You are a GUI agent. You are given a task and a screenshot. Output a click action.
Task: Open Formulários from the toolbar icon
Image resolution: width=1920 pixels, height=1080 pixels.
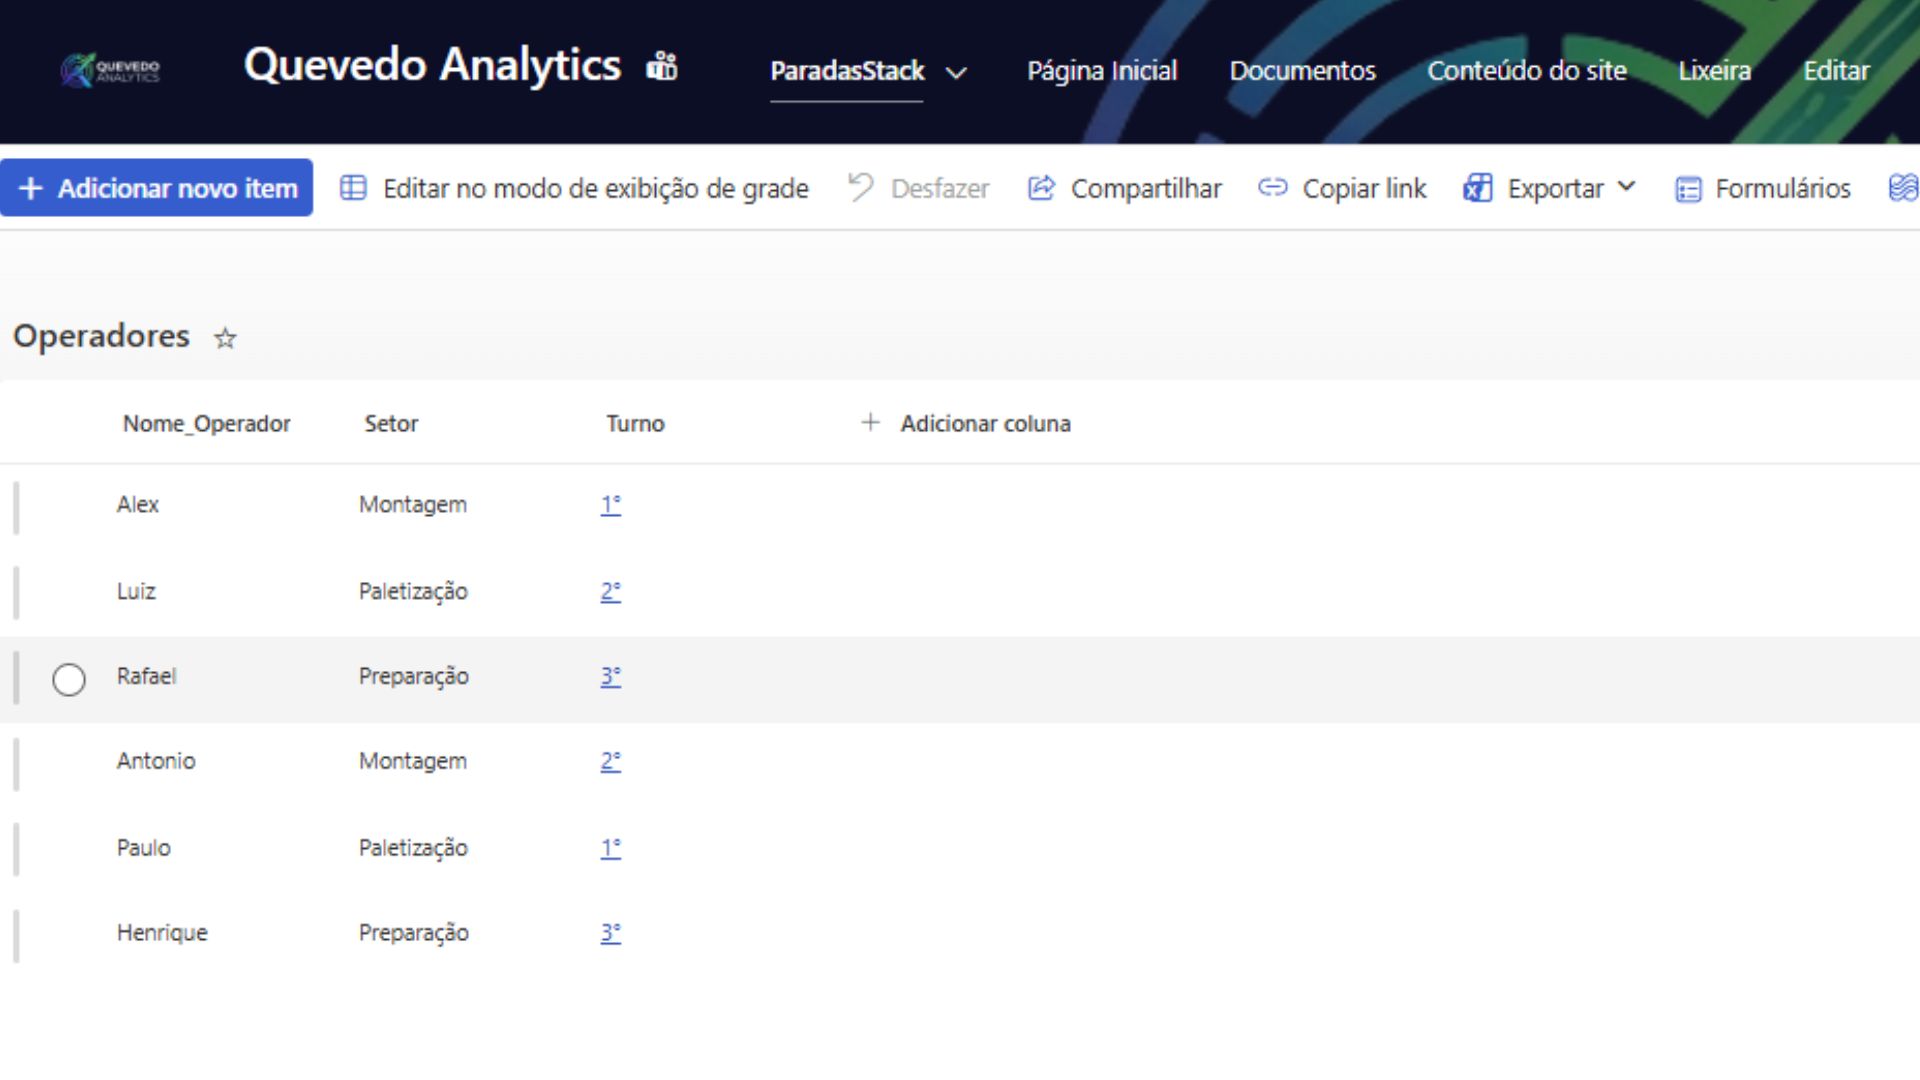[x=1688, y=188]
